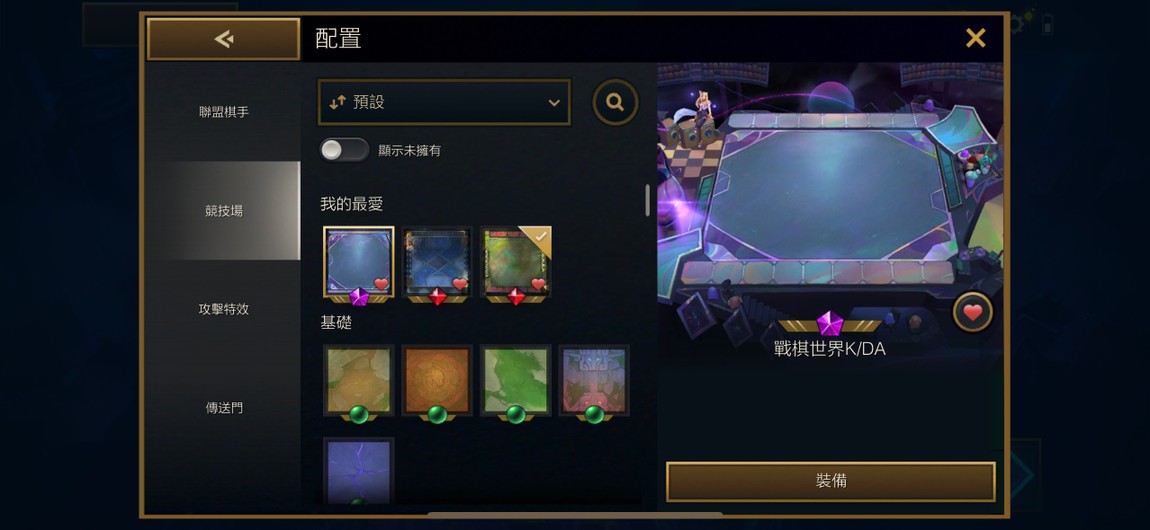Choose the purple cracked arena thumbnail
1150x530 pixels.
point(359,471)
